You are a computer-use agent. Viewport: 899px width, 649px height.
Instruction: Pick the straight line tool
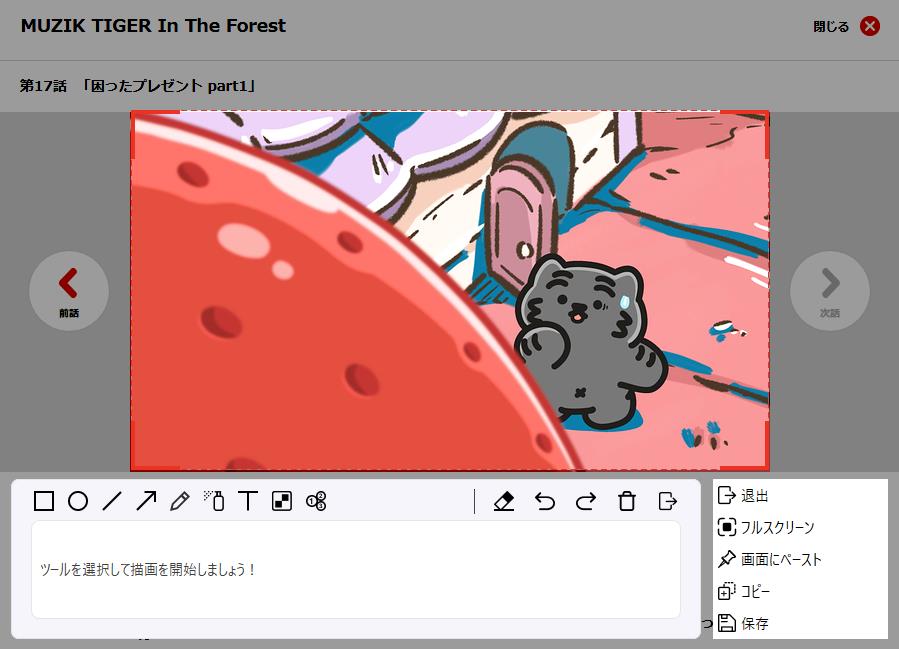click(x=112, y=501)
